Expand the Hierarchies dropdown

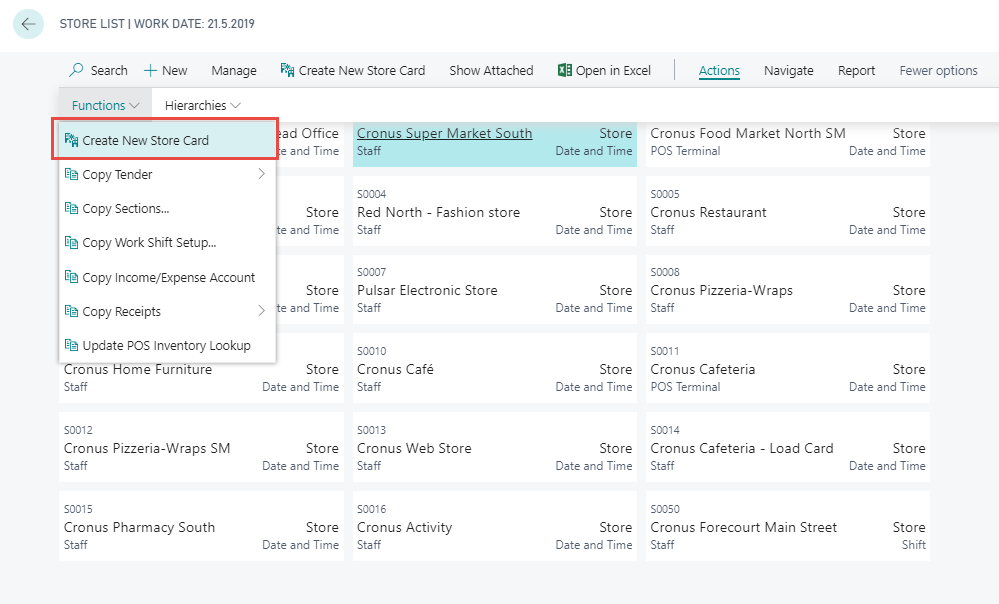[202, 105]
